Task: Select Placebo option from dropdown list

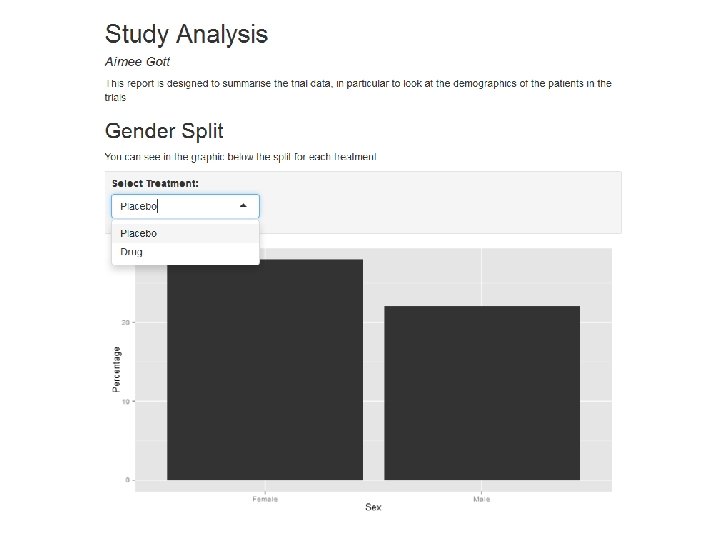Action: [139, 233]
